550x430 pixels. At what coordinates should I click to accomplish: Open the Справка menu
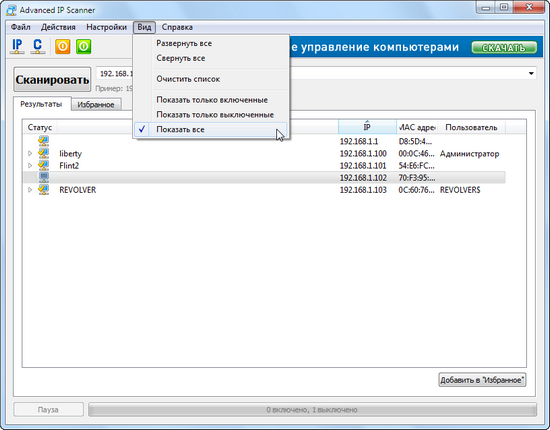177,27
